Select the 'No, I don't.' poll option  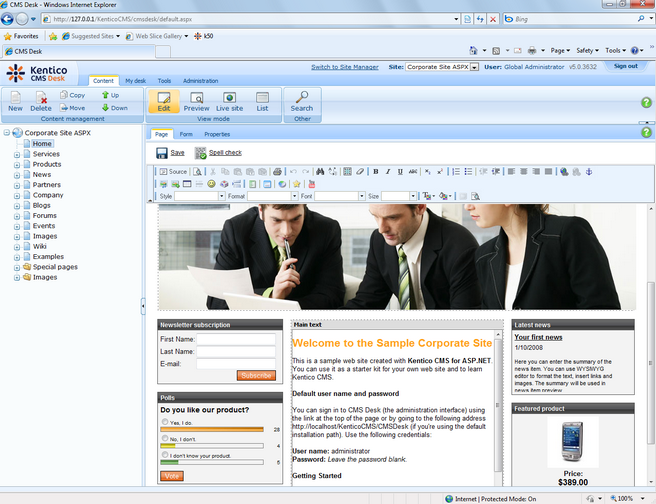pyautogui.click(x=164, y=439)
